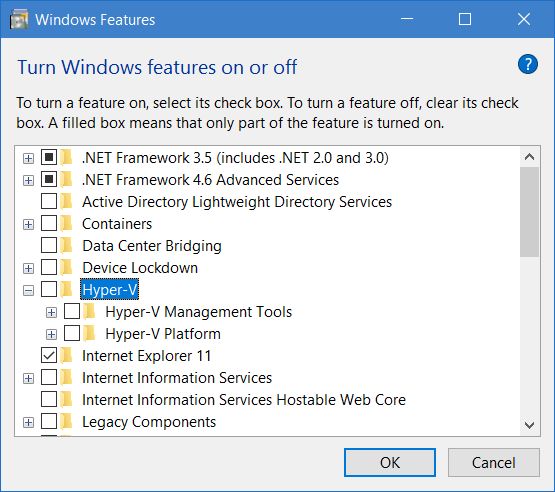
Task: Check the Hyper-V Management Tools checkbox
Action: click(x=72, y=311)
